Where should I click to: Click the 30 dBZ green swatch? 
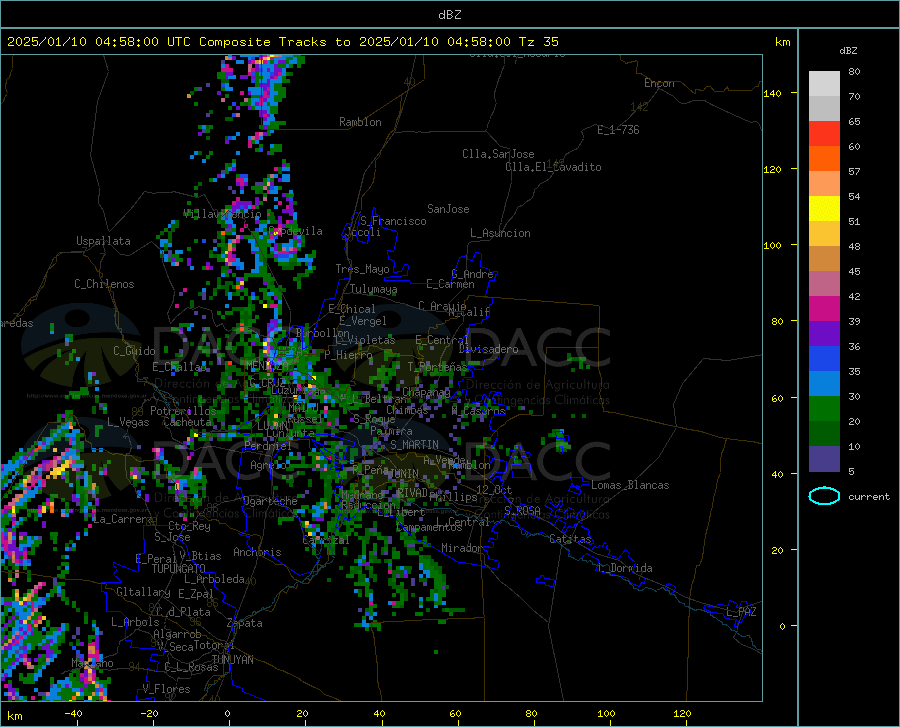click(824, 409)
